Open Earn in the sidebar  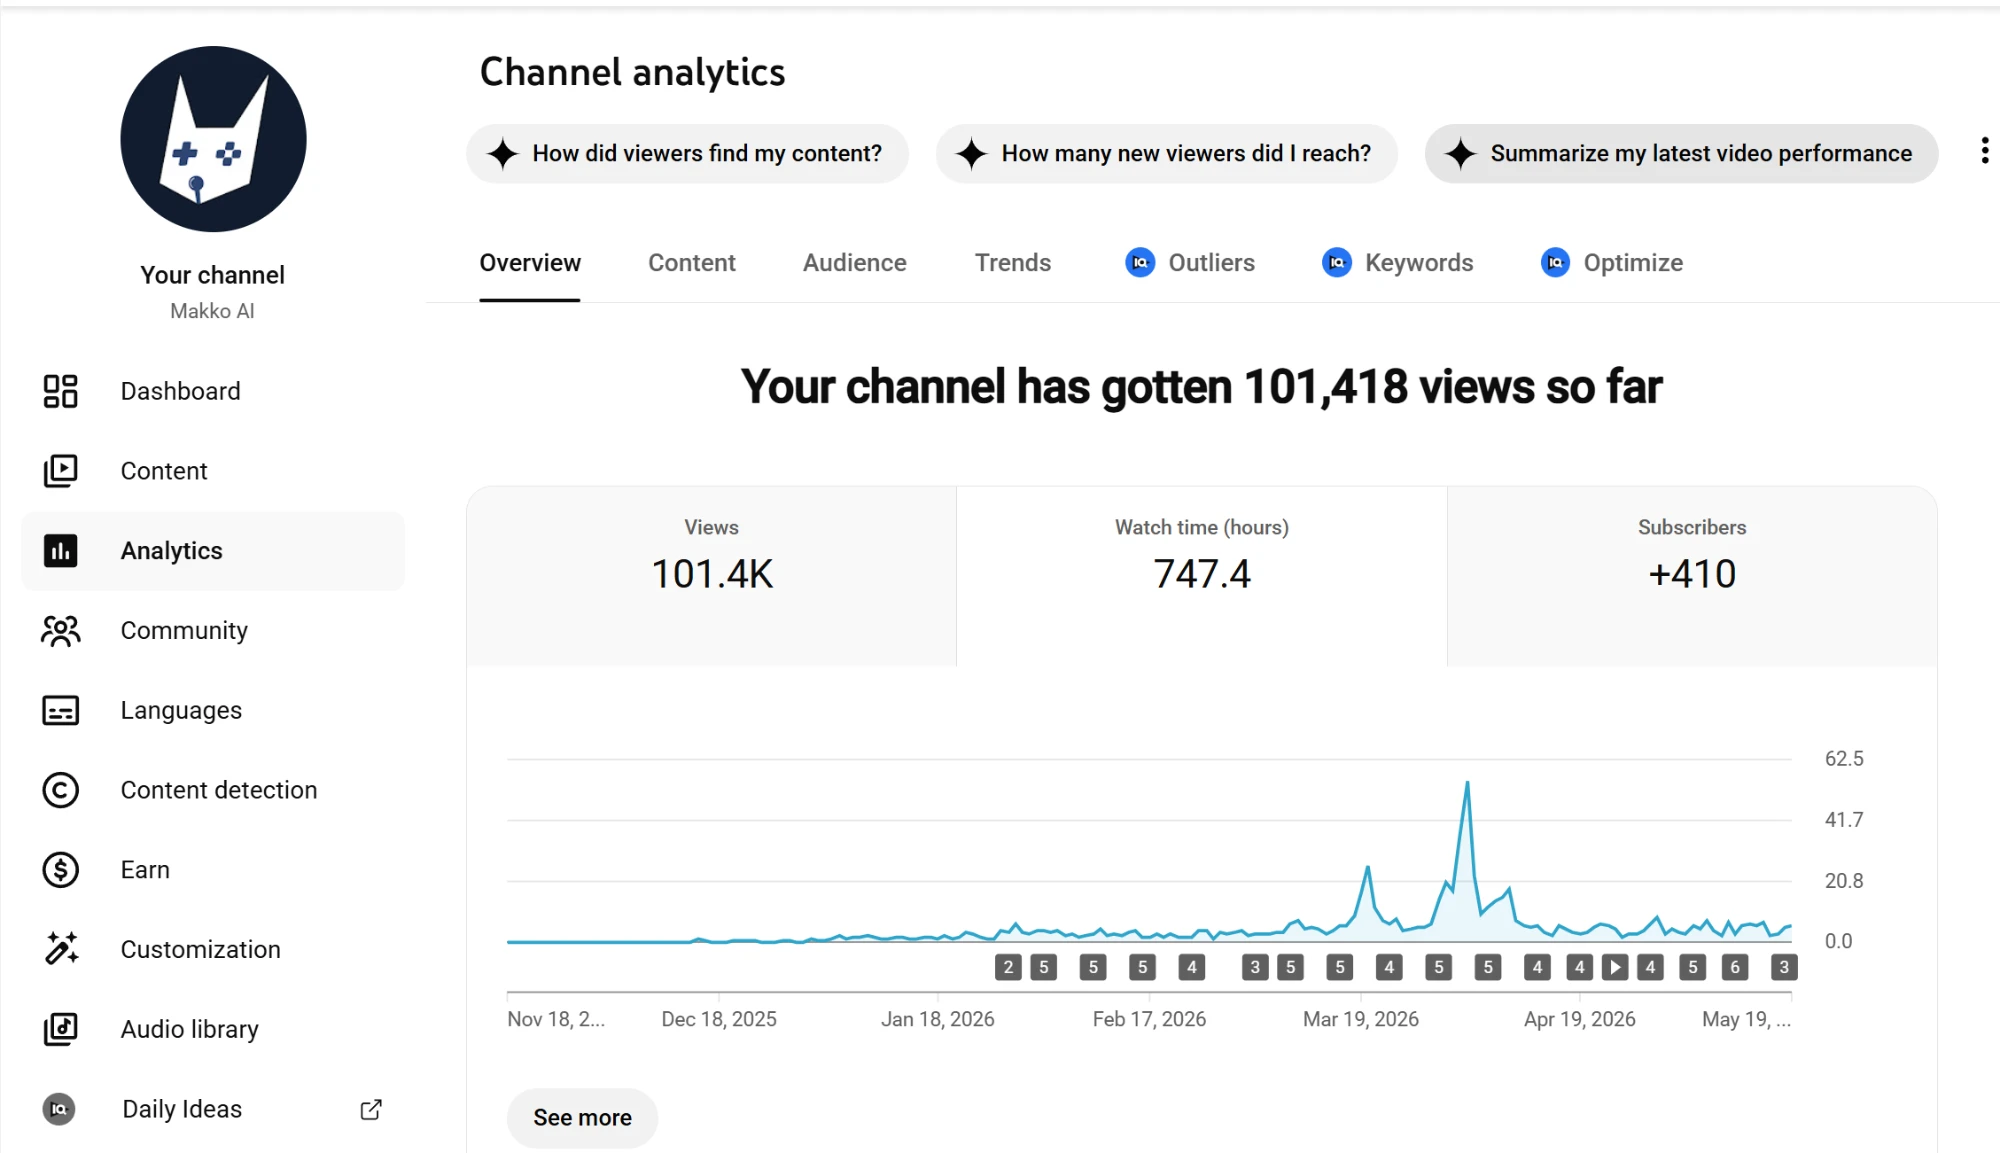click(213, 870)
